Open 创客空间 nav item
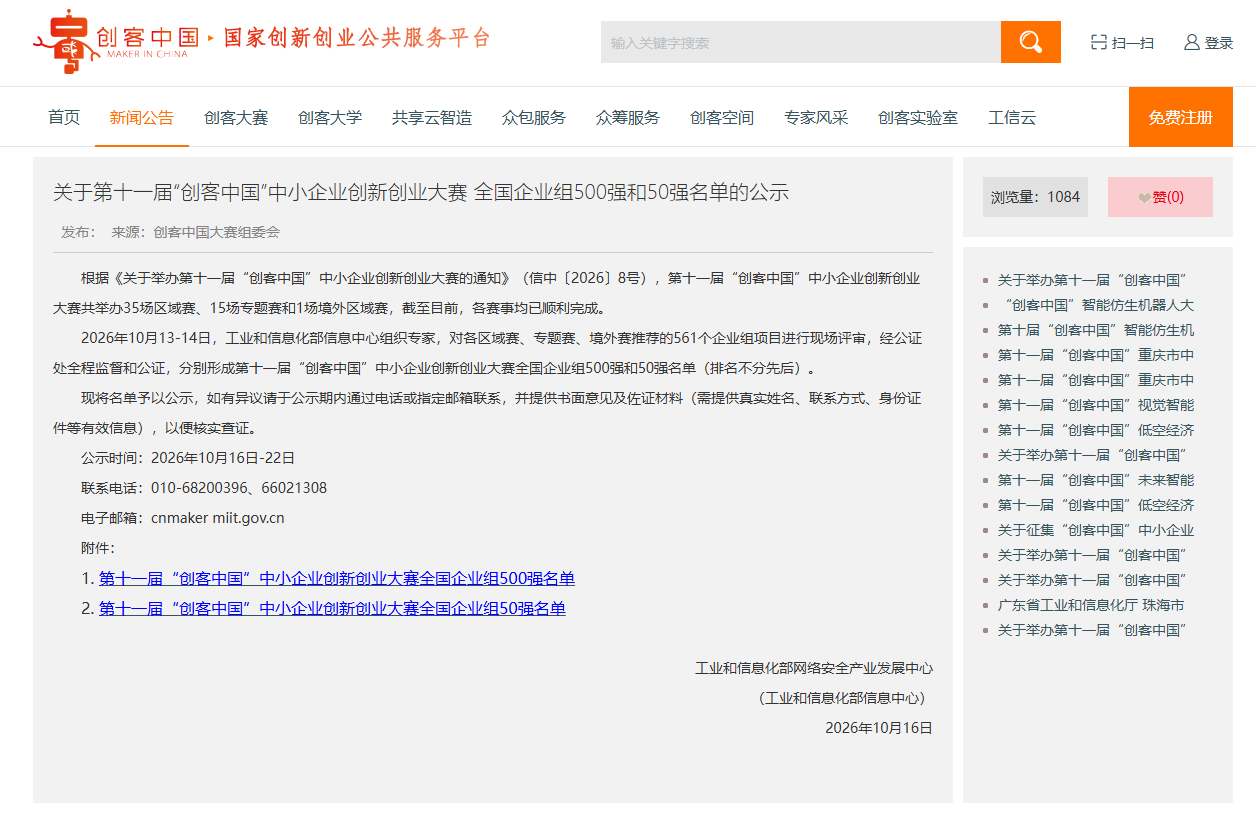1256x820 pixels. point(722,117)
